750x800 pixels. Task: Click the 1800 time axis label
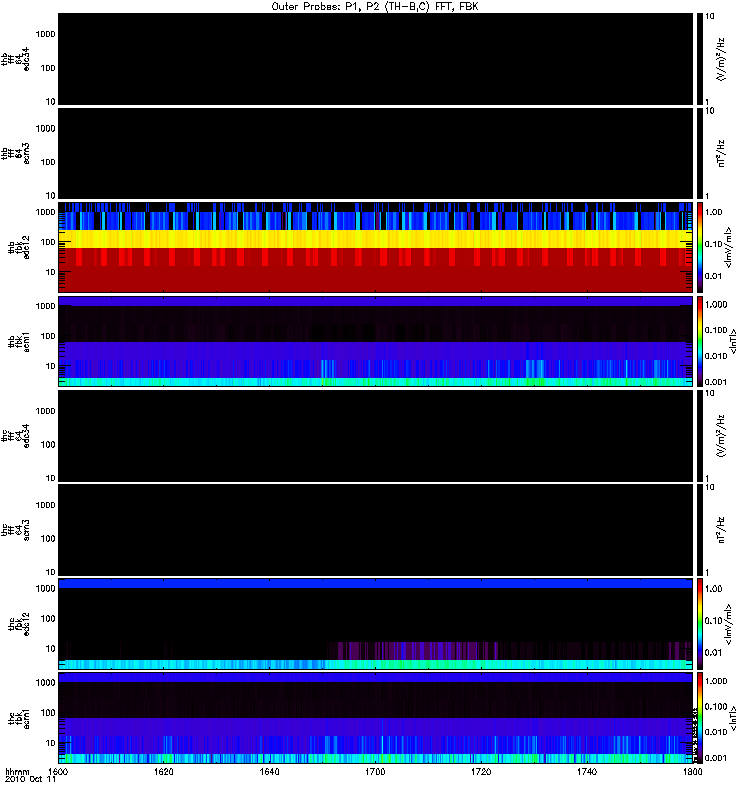692,772
